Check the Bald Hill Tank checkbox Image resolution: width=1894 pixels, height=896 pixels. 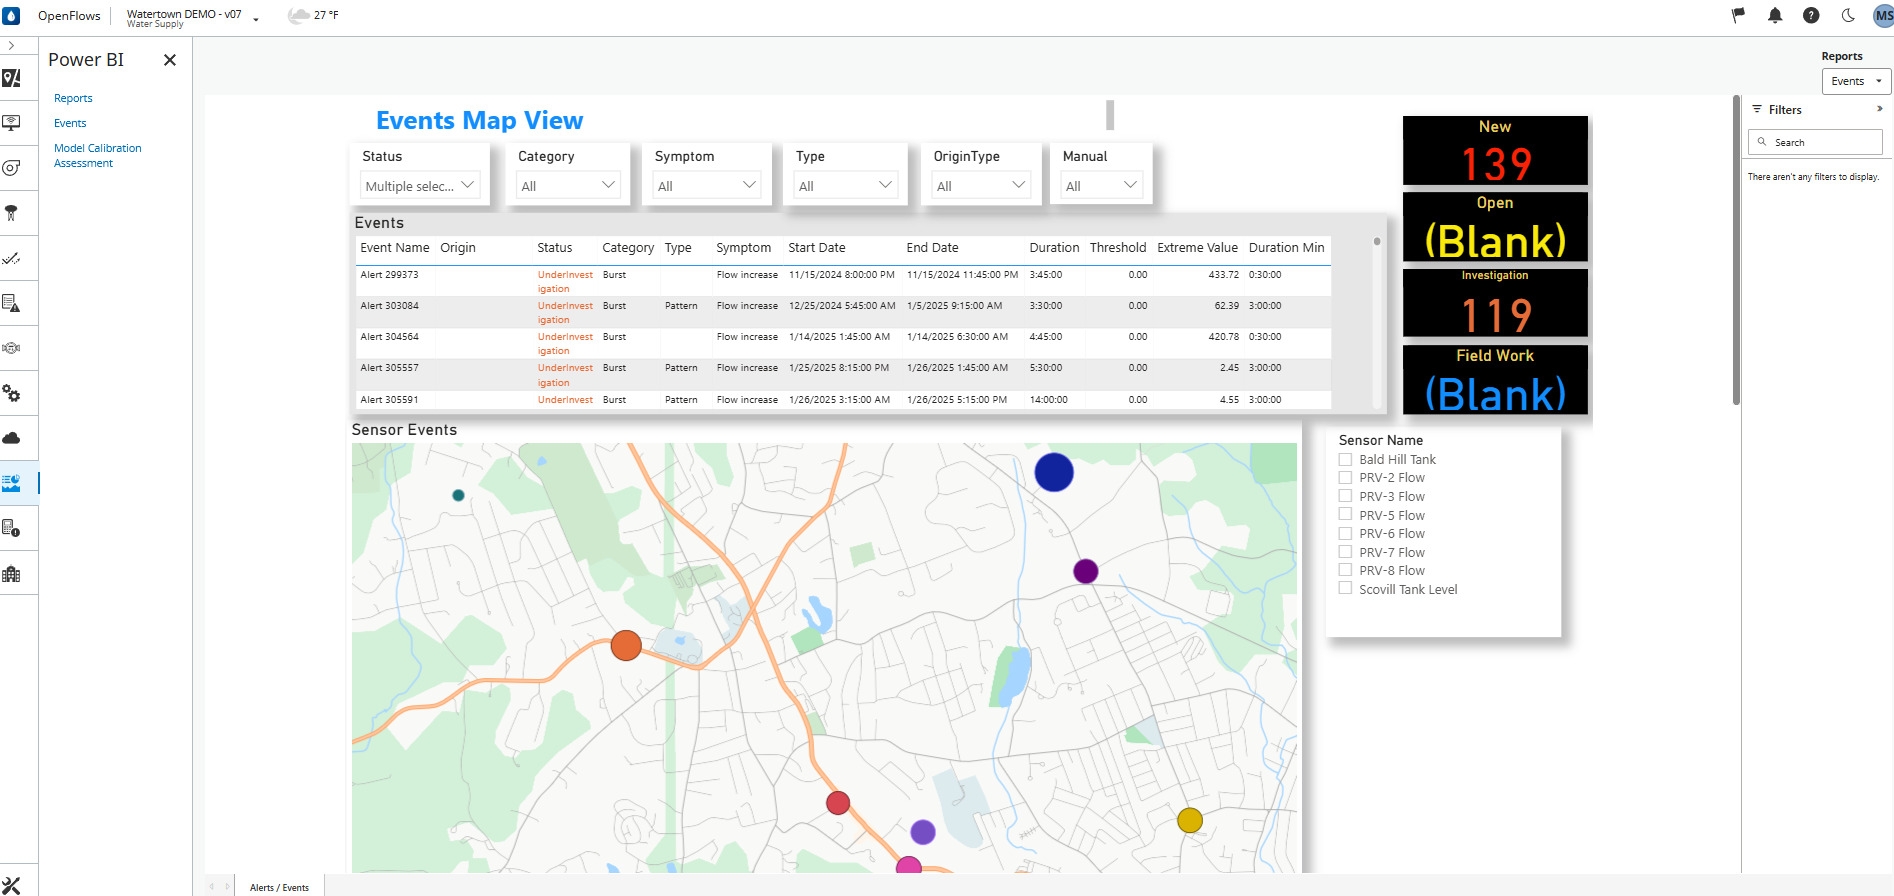[1345, 459]
